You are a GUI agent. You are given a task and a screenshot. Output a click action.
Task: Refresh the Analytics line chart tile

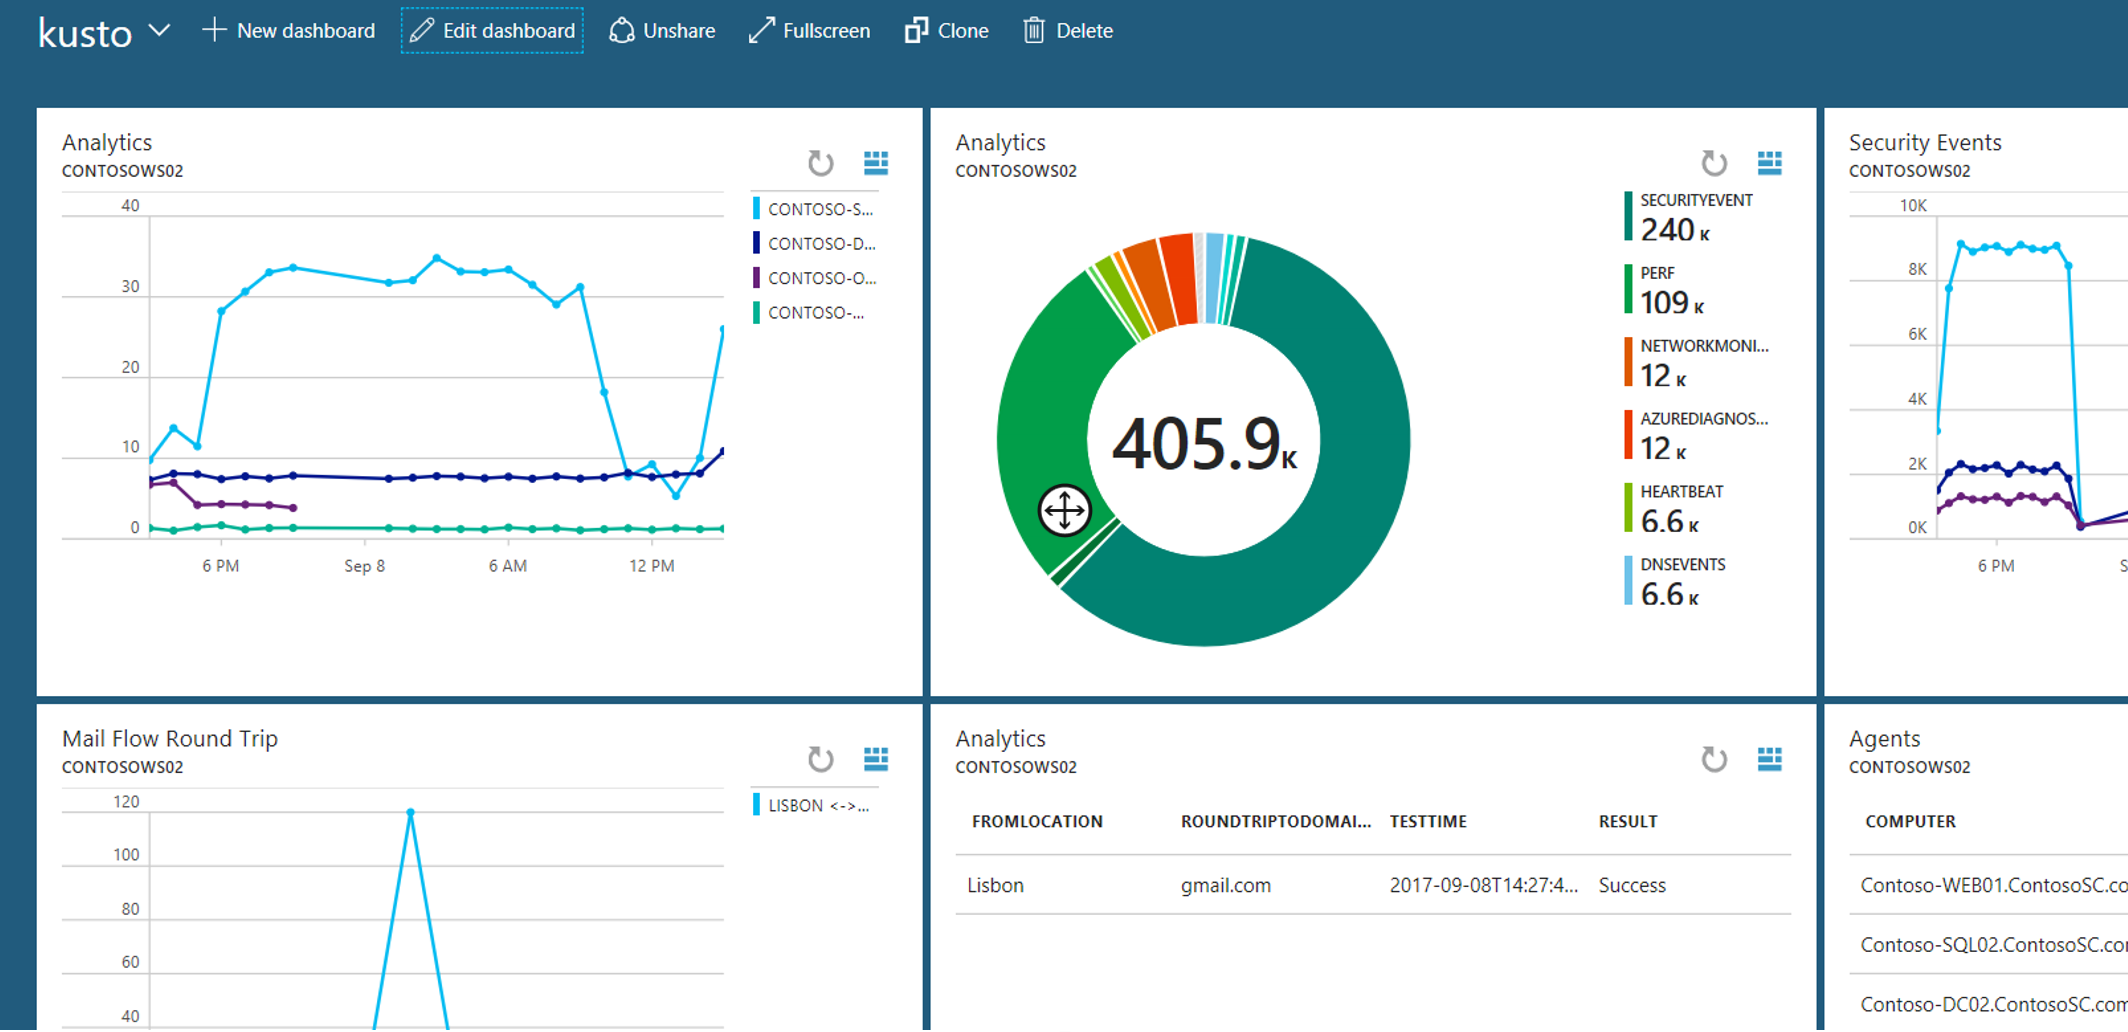pyautogui.click(x=821, y=163)
